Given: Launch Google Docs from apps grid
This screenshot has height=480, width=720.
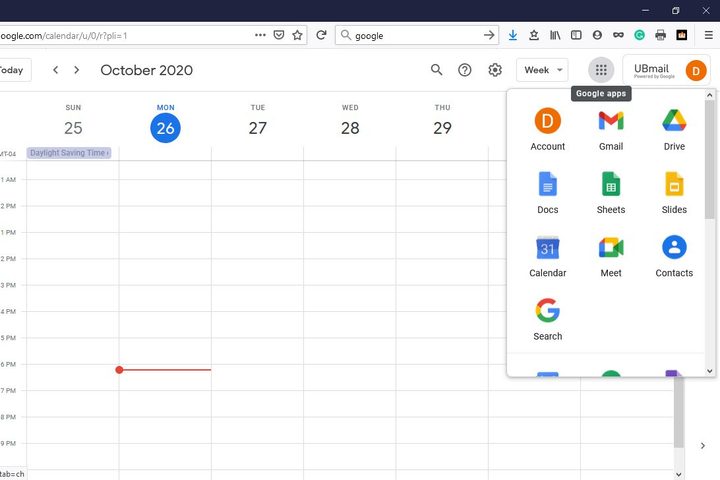Looking at the screenshot, I should point(547,193).
